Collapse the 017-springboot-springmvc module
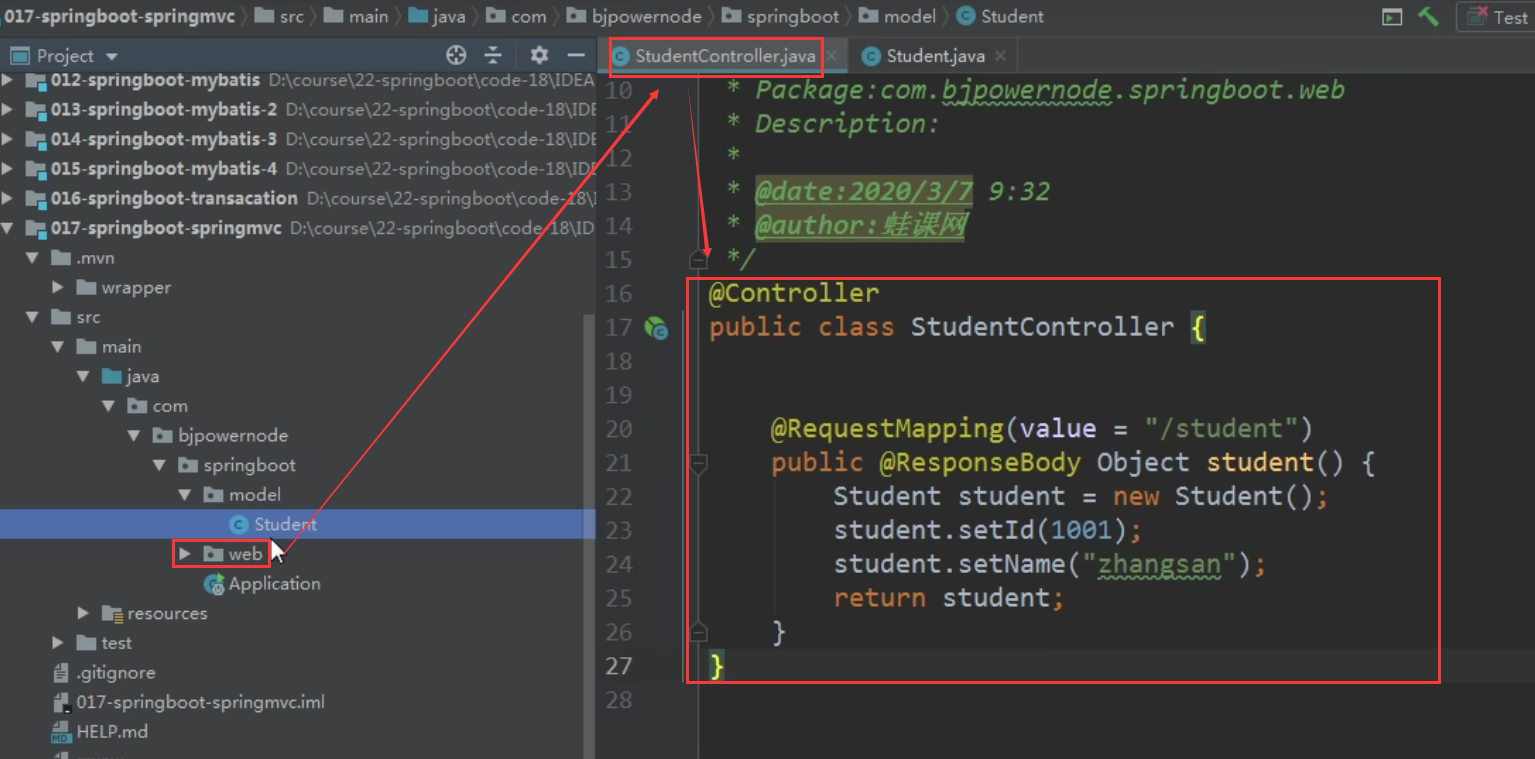The height and width of the screenshot is (759, 1535). (x=9, y=228)
